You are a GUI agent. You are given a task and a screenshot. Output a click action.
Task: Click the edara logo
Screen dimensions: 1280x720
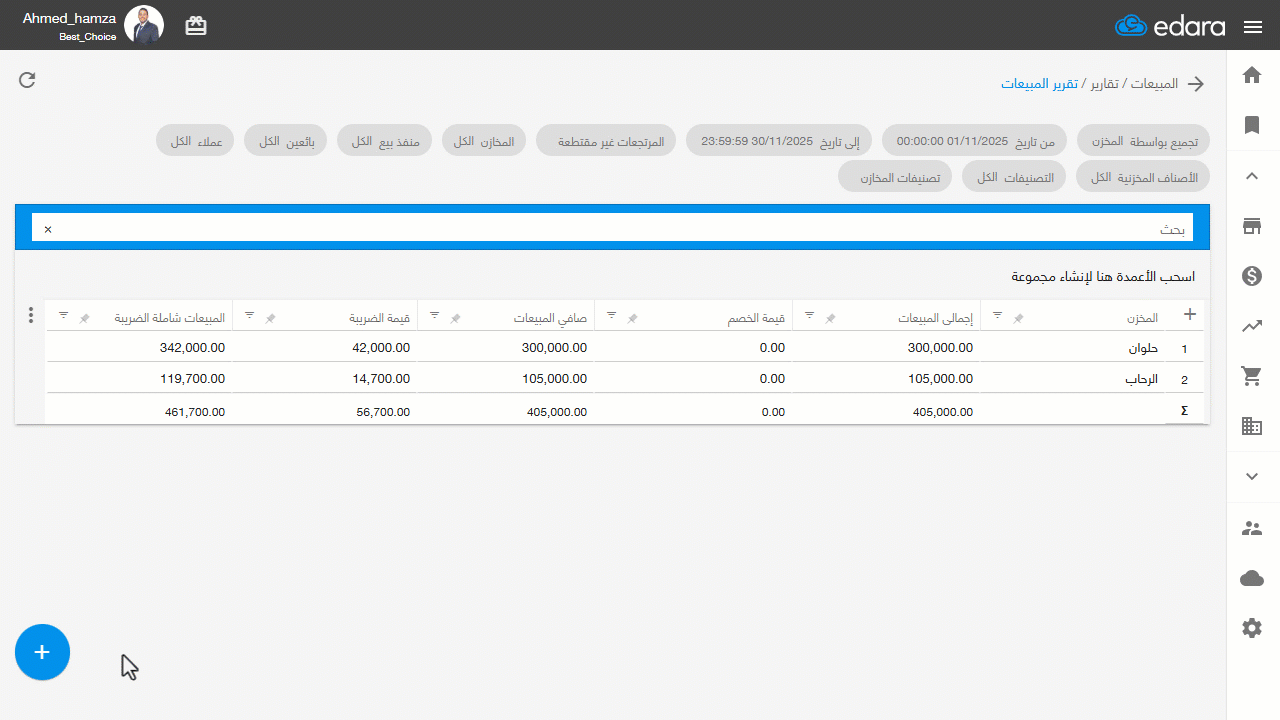click(x=1170, y=27)
